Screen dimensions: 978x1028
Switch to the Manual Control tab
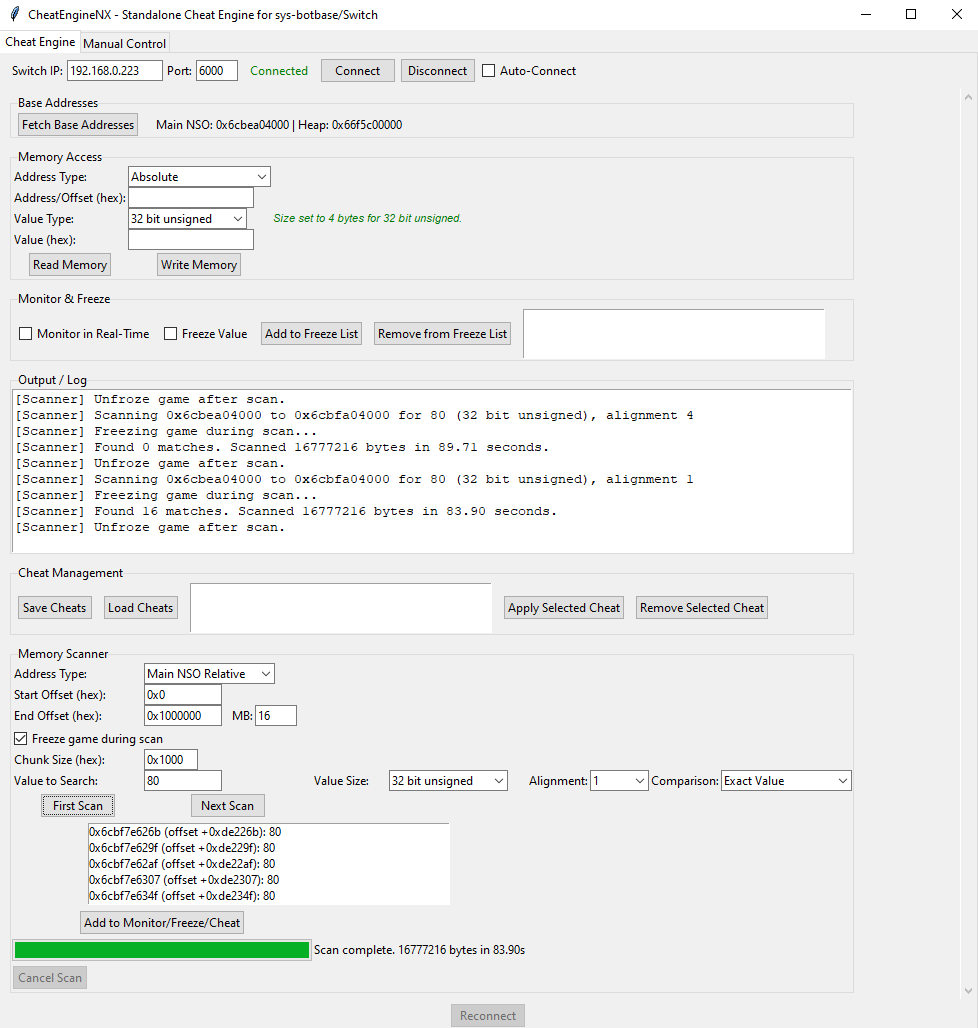pyautogui.click(x=125, y=43)
